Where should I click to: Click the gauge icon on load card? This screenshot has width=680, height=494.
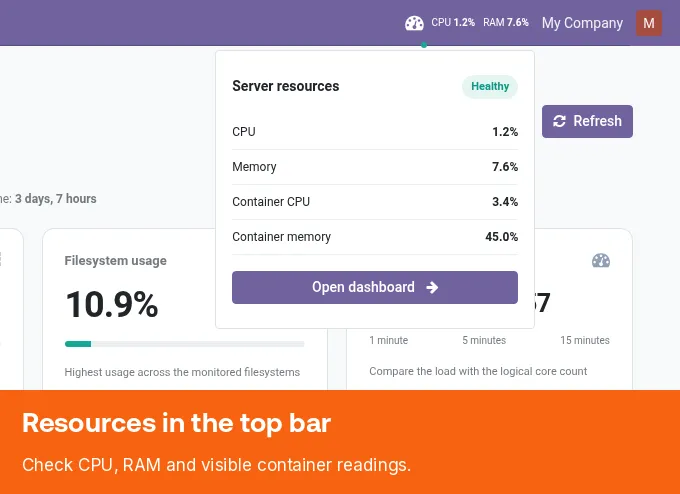click(601, 261)
